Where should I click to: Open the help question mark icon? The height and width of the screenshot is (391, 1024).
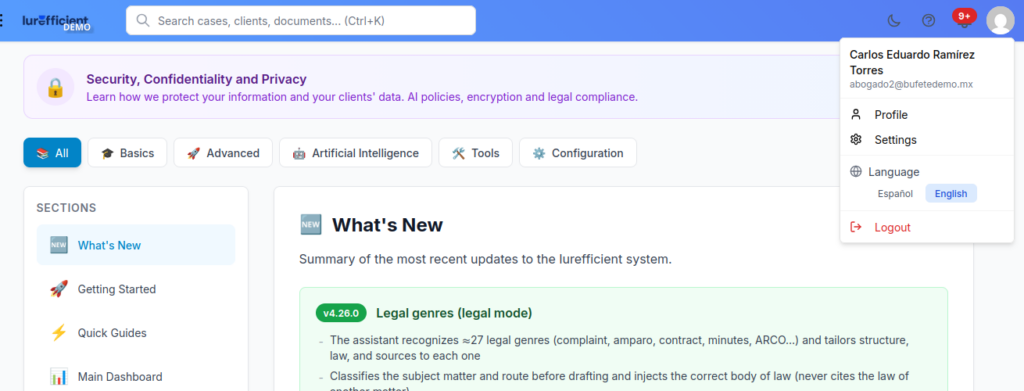coord(928,21)
